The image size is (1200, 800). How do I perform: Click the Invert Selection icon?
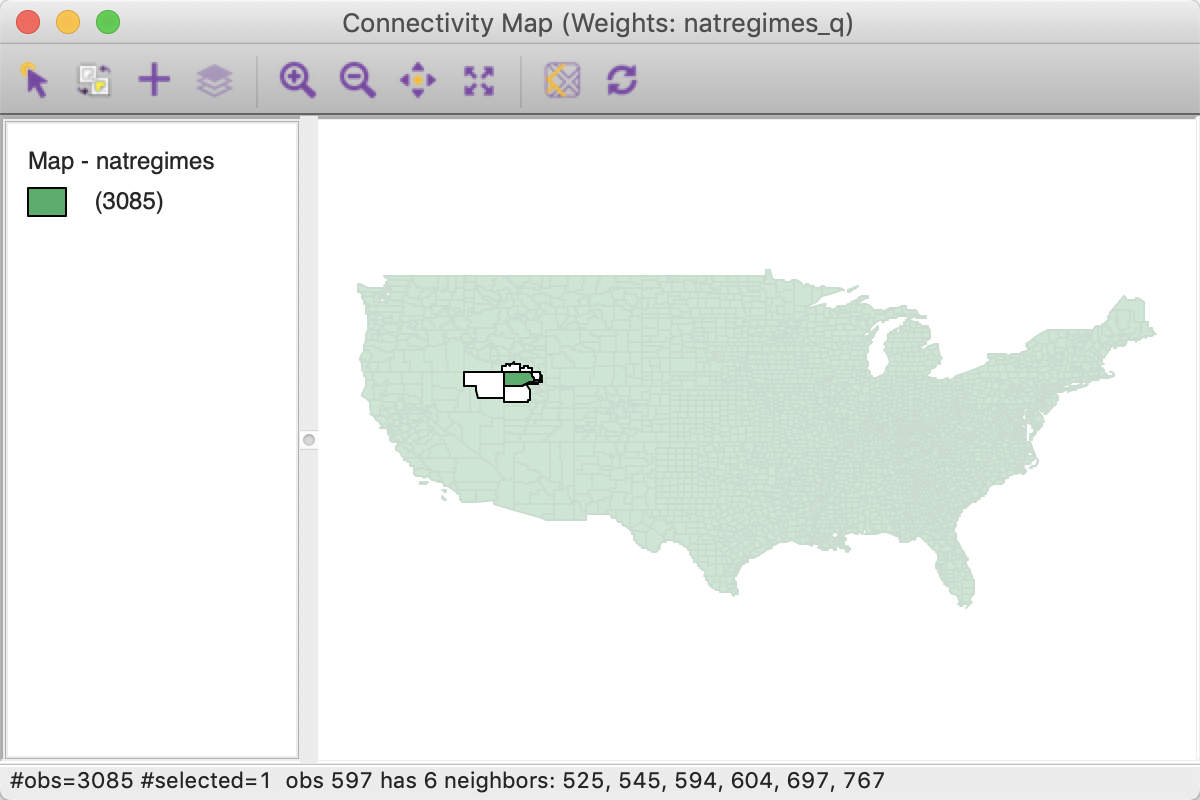point(94,79)
